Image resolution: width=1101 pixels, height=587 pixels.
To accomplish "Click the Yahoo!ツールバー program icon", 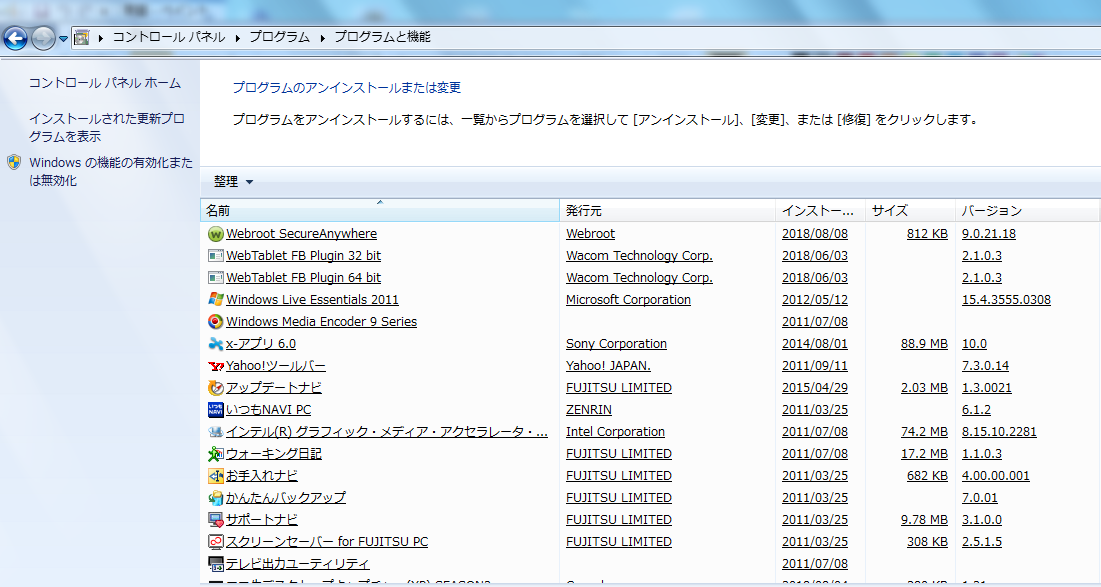I will (216, 366).
